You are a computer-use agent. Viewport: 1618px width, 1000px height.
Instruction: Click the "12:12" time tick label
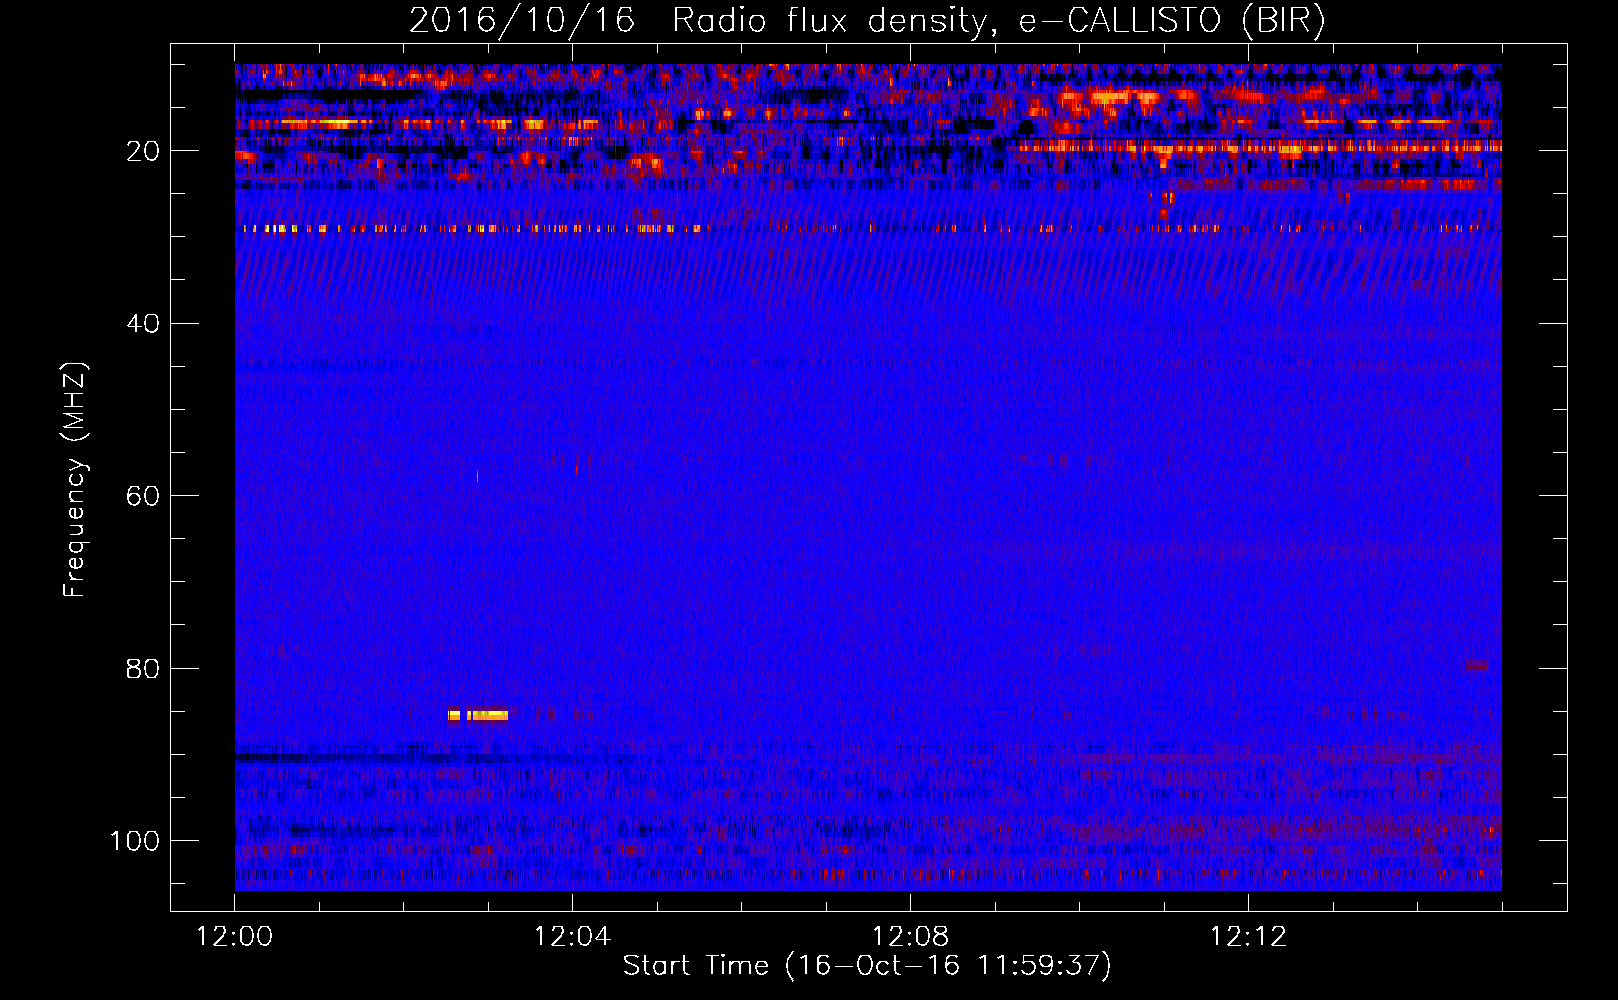point(1248,937)
